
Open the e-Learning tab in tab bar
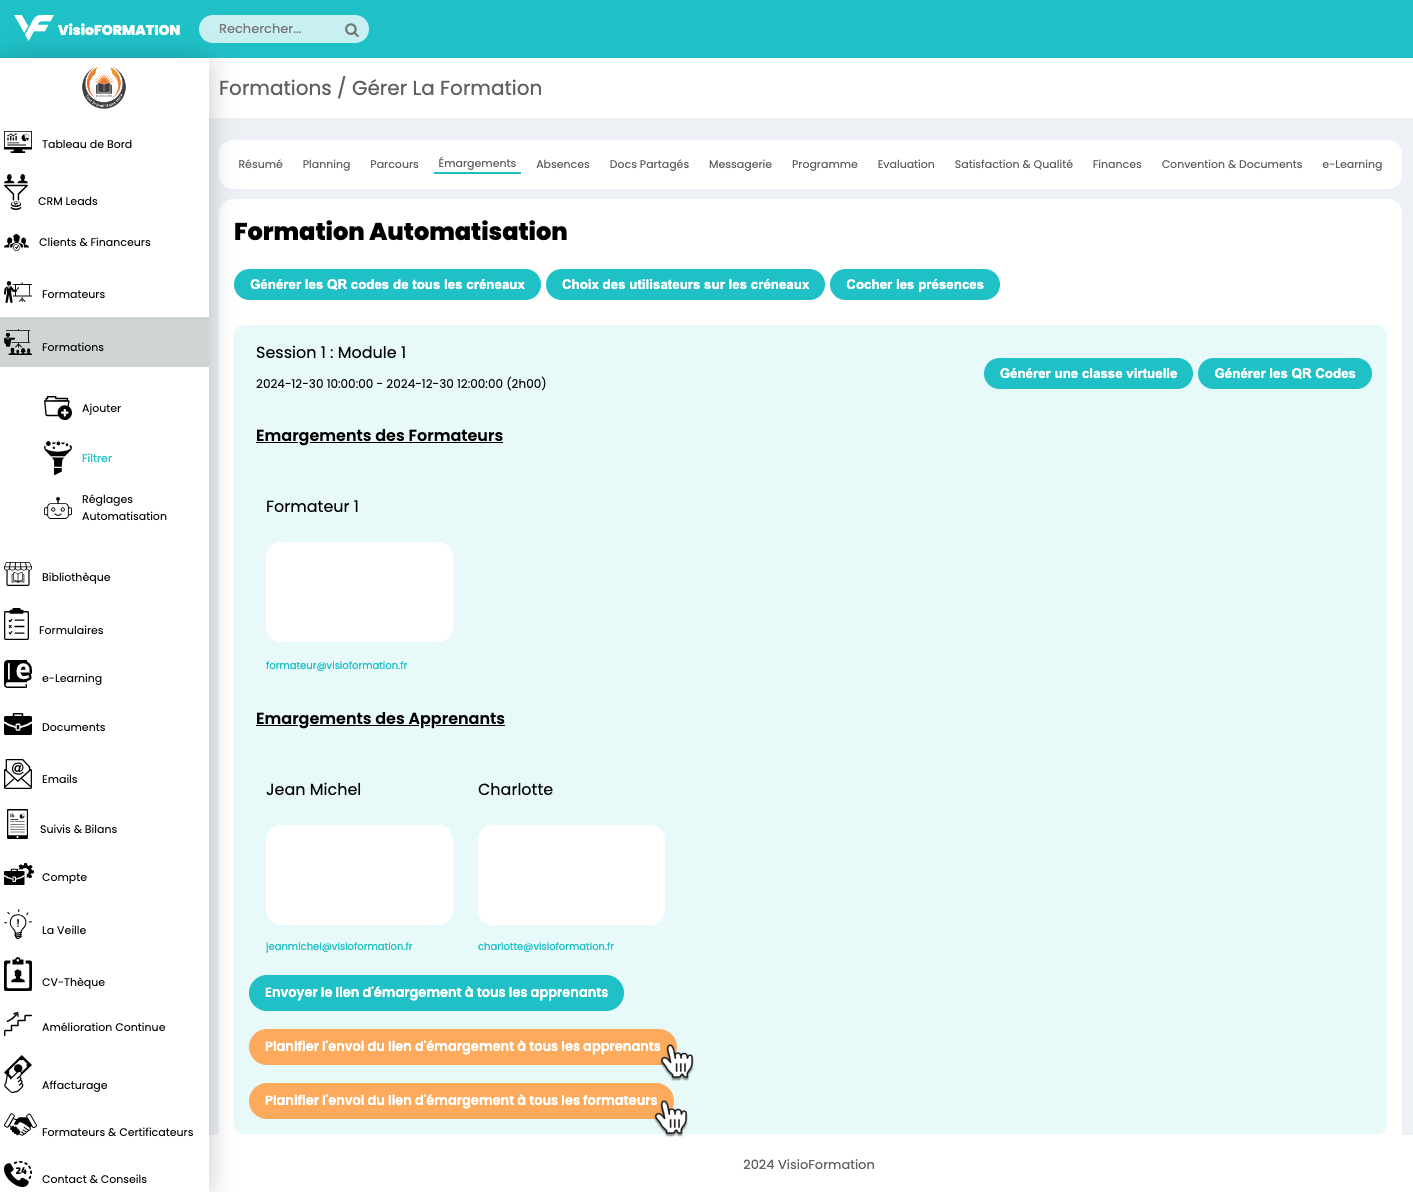[1352, 164]
